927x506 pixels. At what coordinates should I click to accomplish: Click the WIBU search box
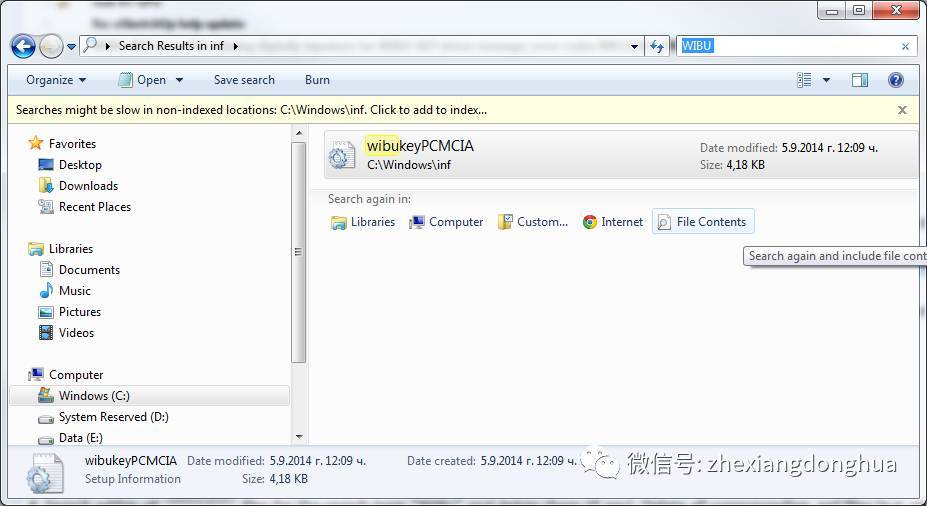coord(794,46)
